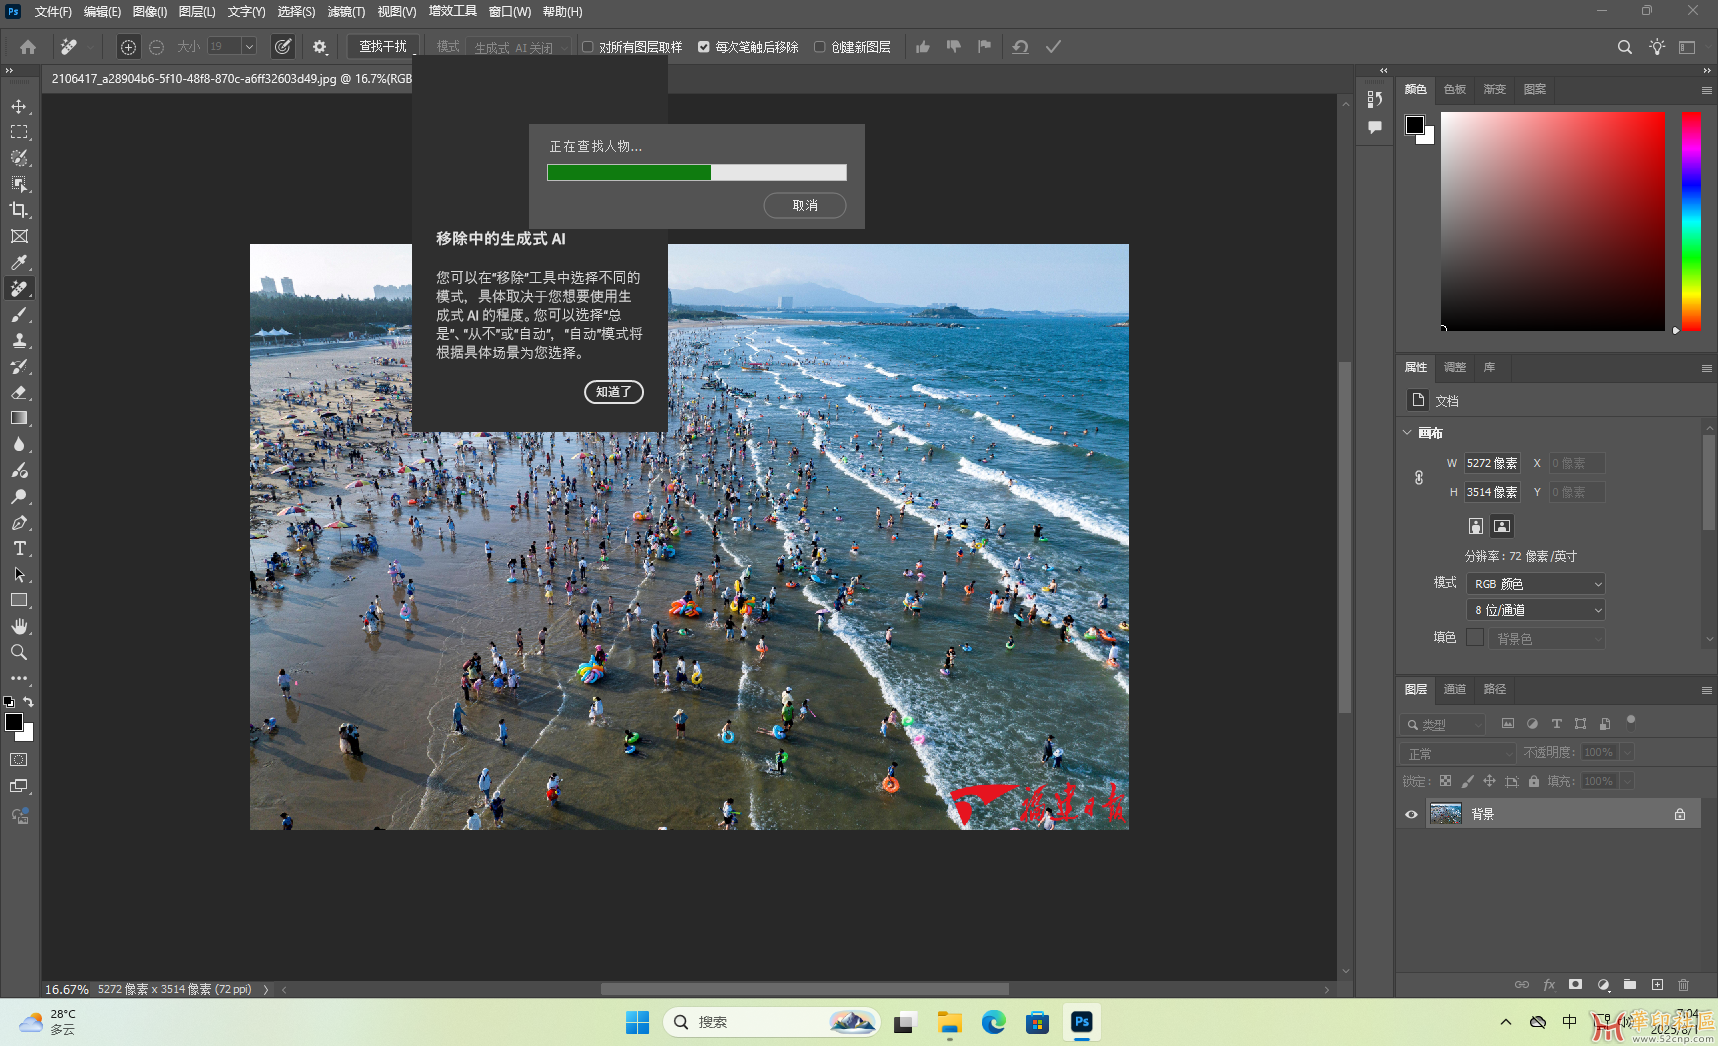Open the layer fx styles icon
This screenshot has height=1046, width=1718.
1549,985
